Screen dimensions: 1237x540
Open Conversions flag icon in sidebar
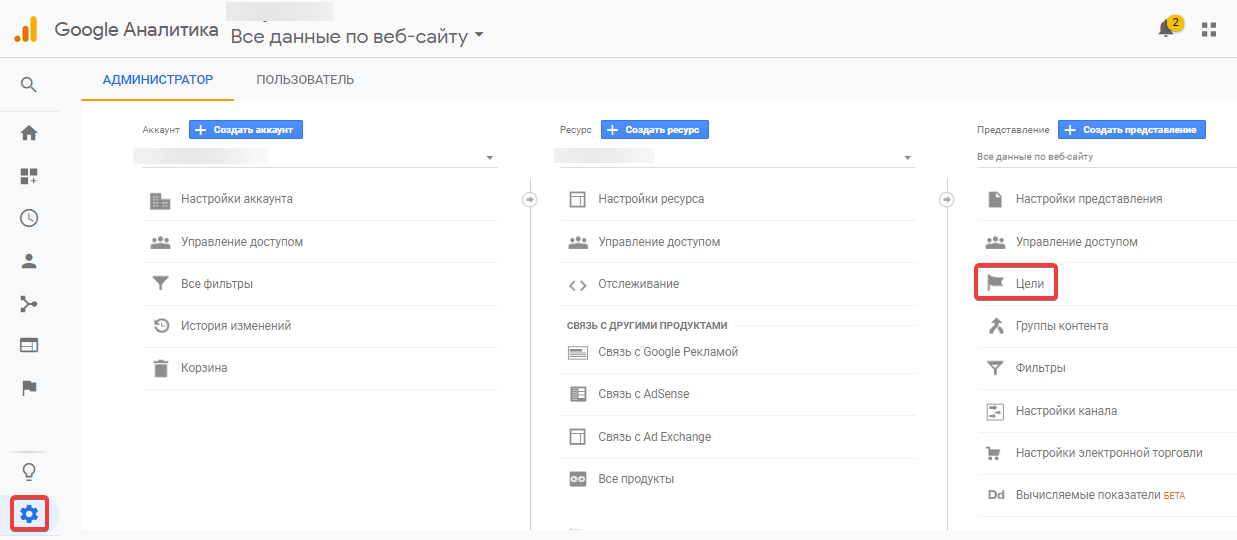tap(29, 388)
